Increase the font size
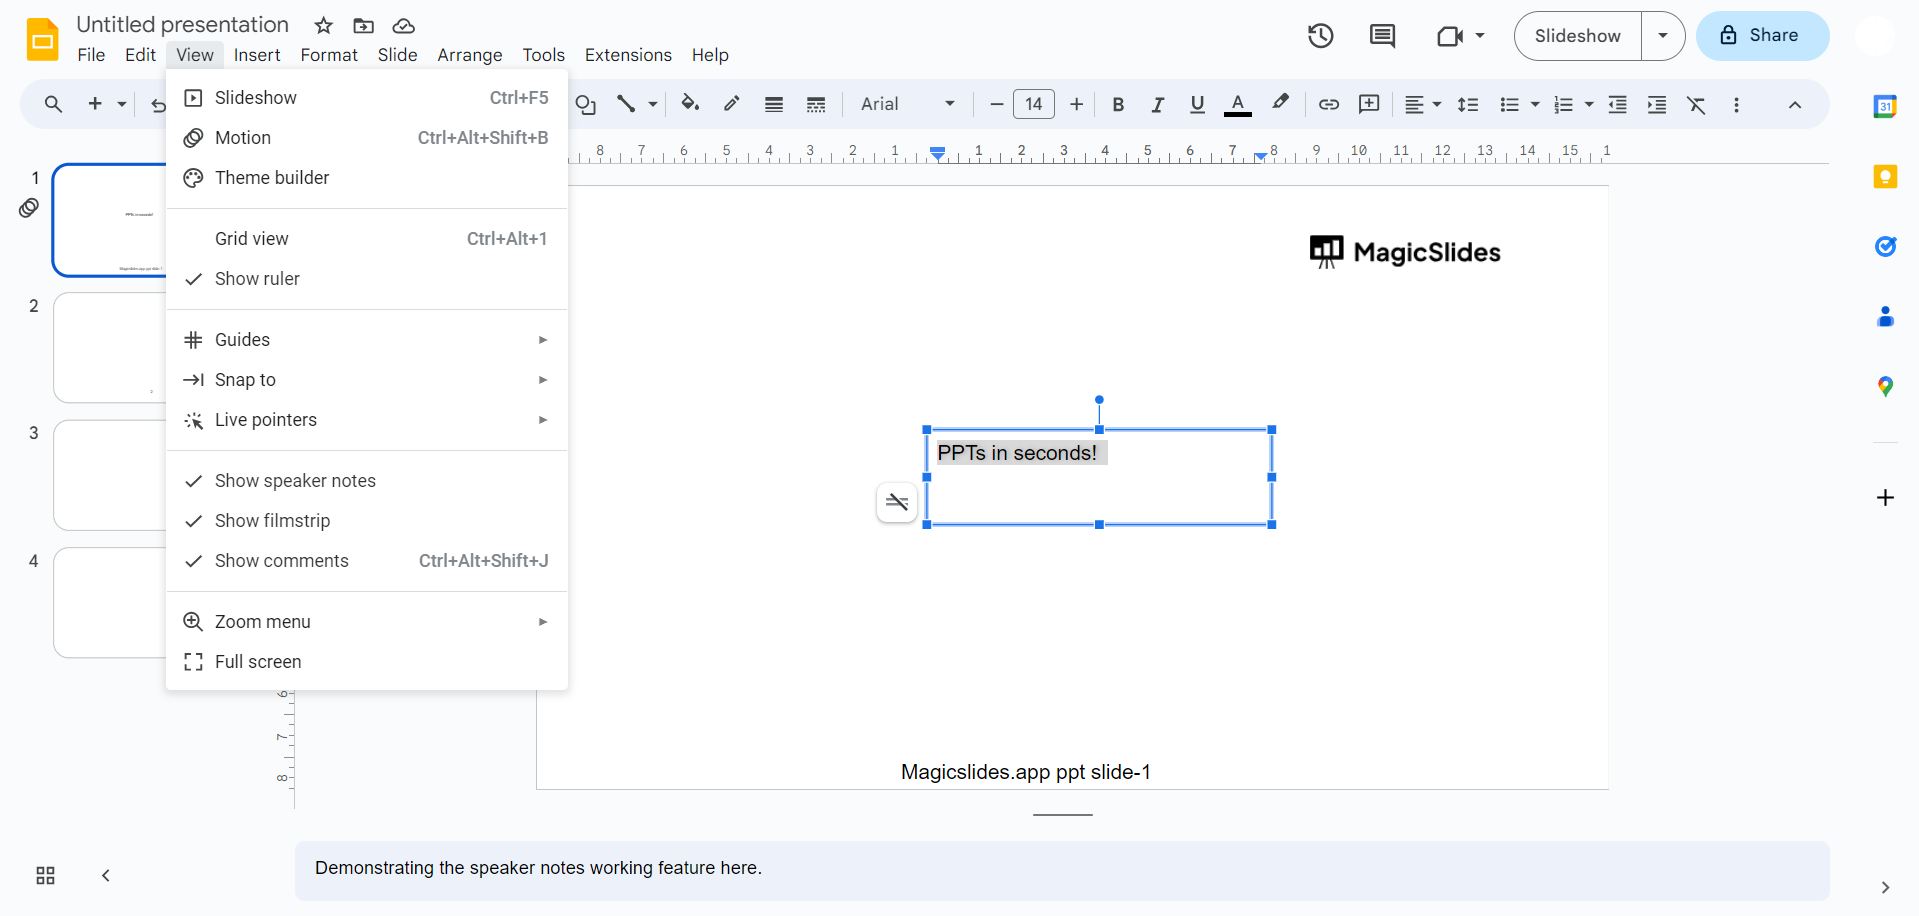 tap(1076, 104)
